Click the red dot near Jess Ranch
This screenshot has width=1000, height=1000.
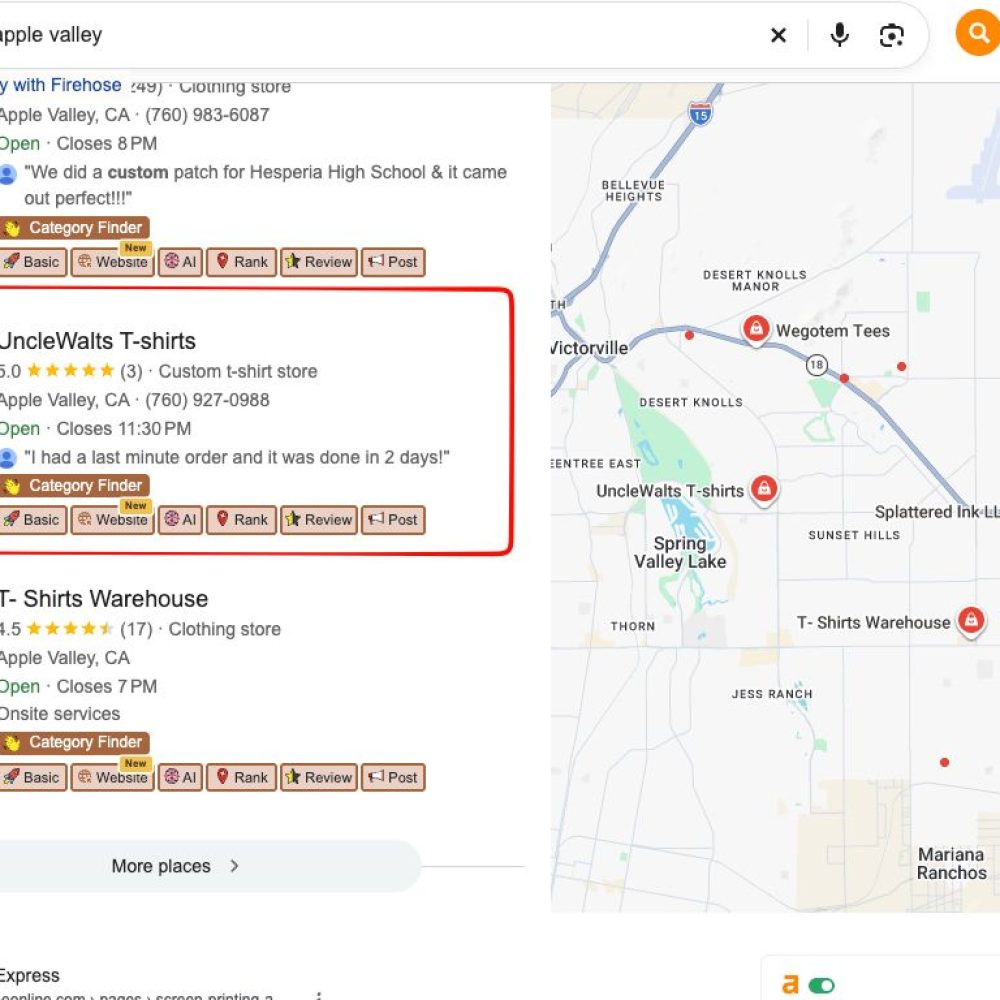[945, 762]
